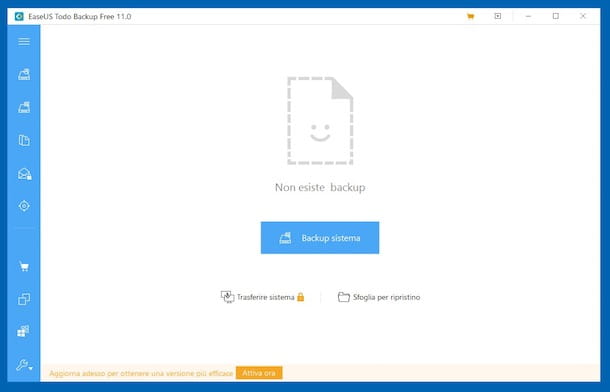Open Mail Backup envelope icon
The image size is (610, 392).
coord(24,173)
